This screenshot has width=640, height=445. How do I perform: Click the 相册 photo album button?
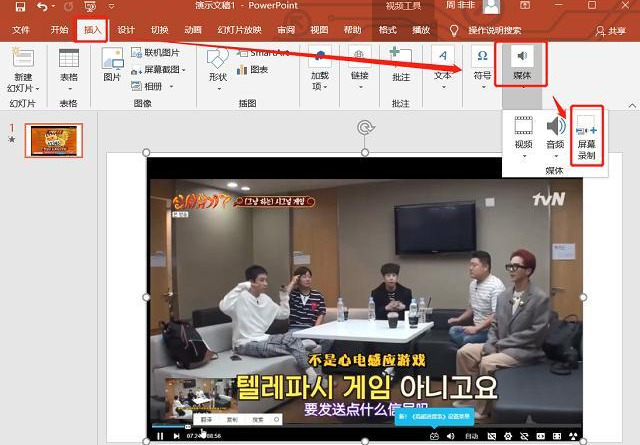coord(147,87)
